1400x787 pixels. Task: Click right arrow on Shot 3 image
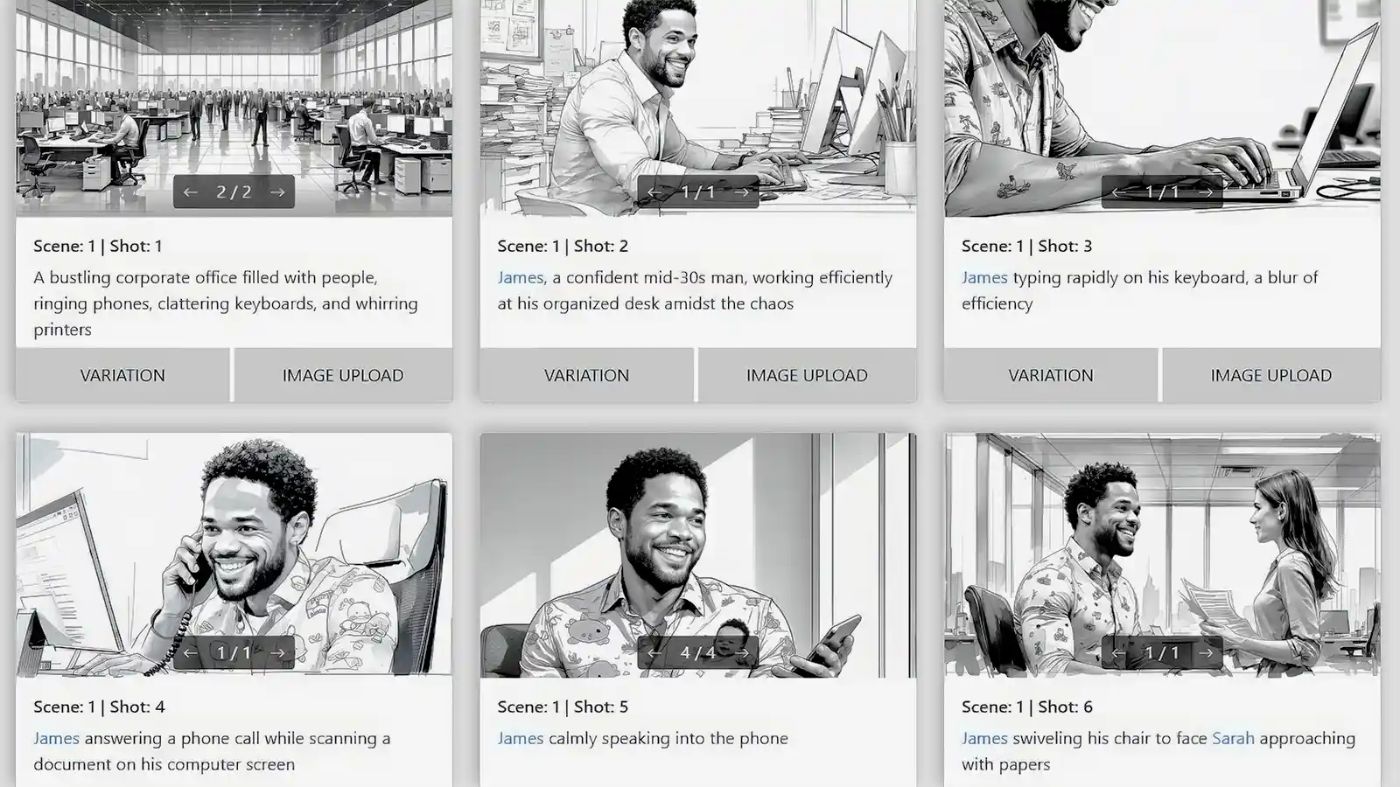1205,192
